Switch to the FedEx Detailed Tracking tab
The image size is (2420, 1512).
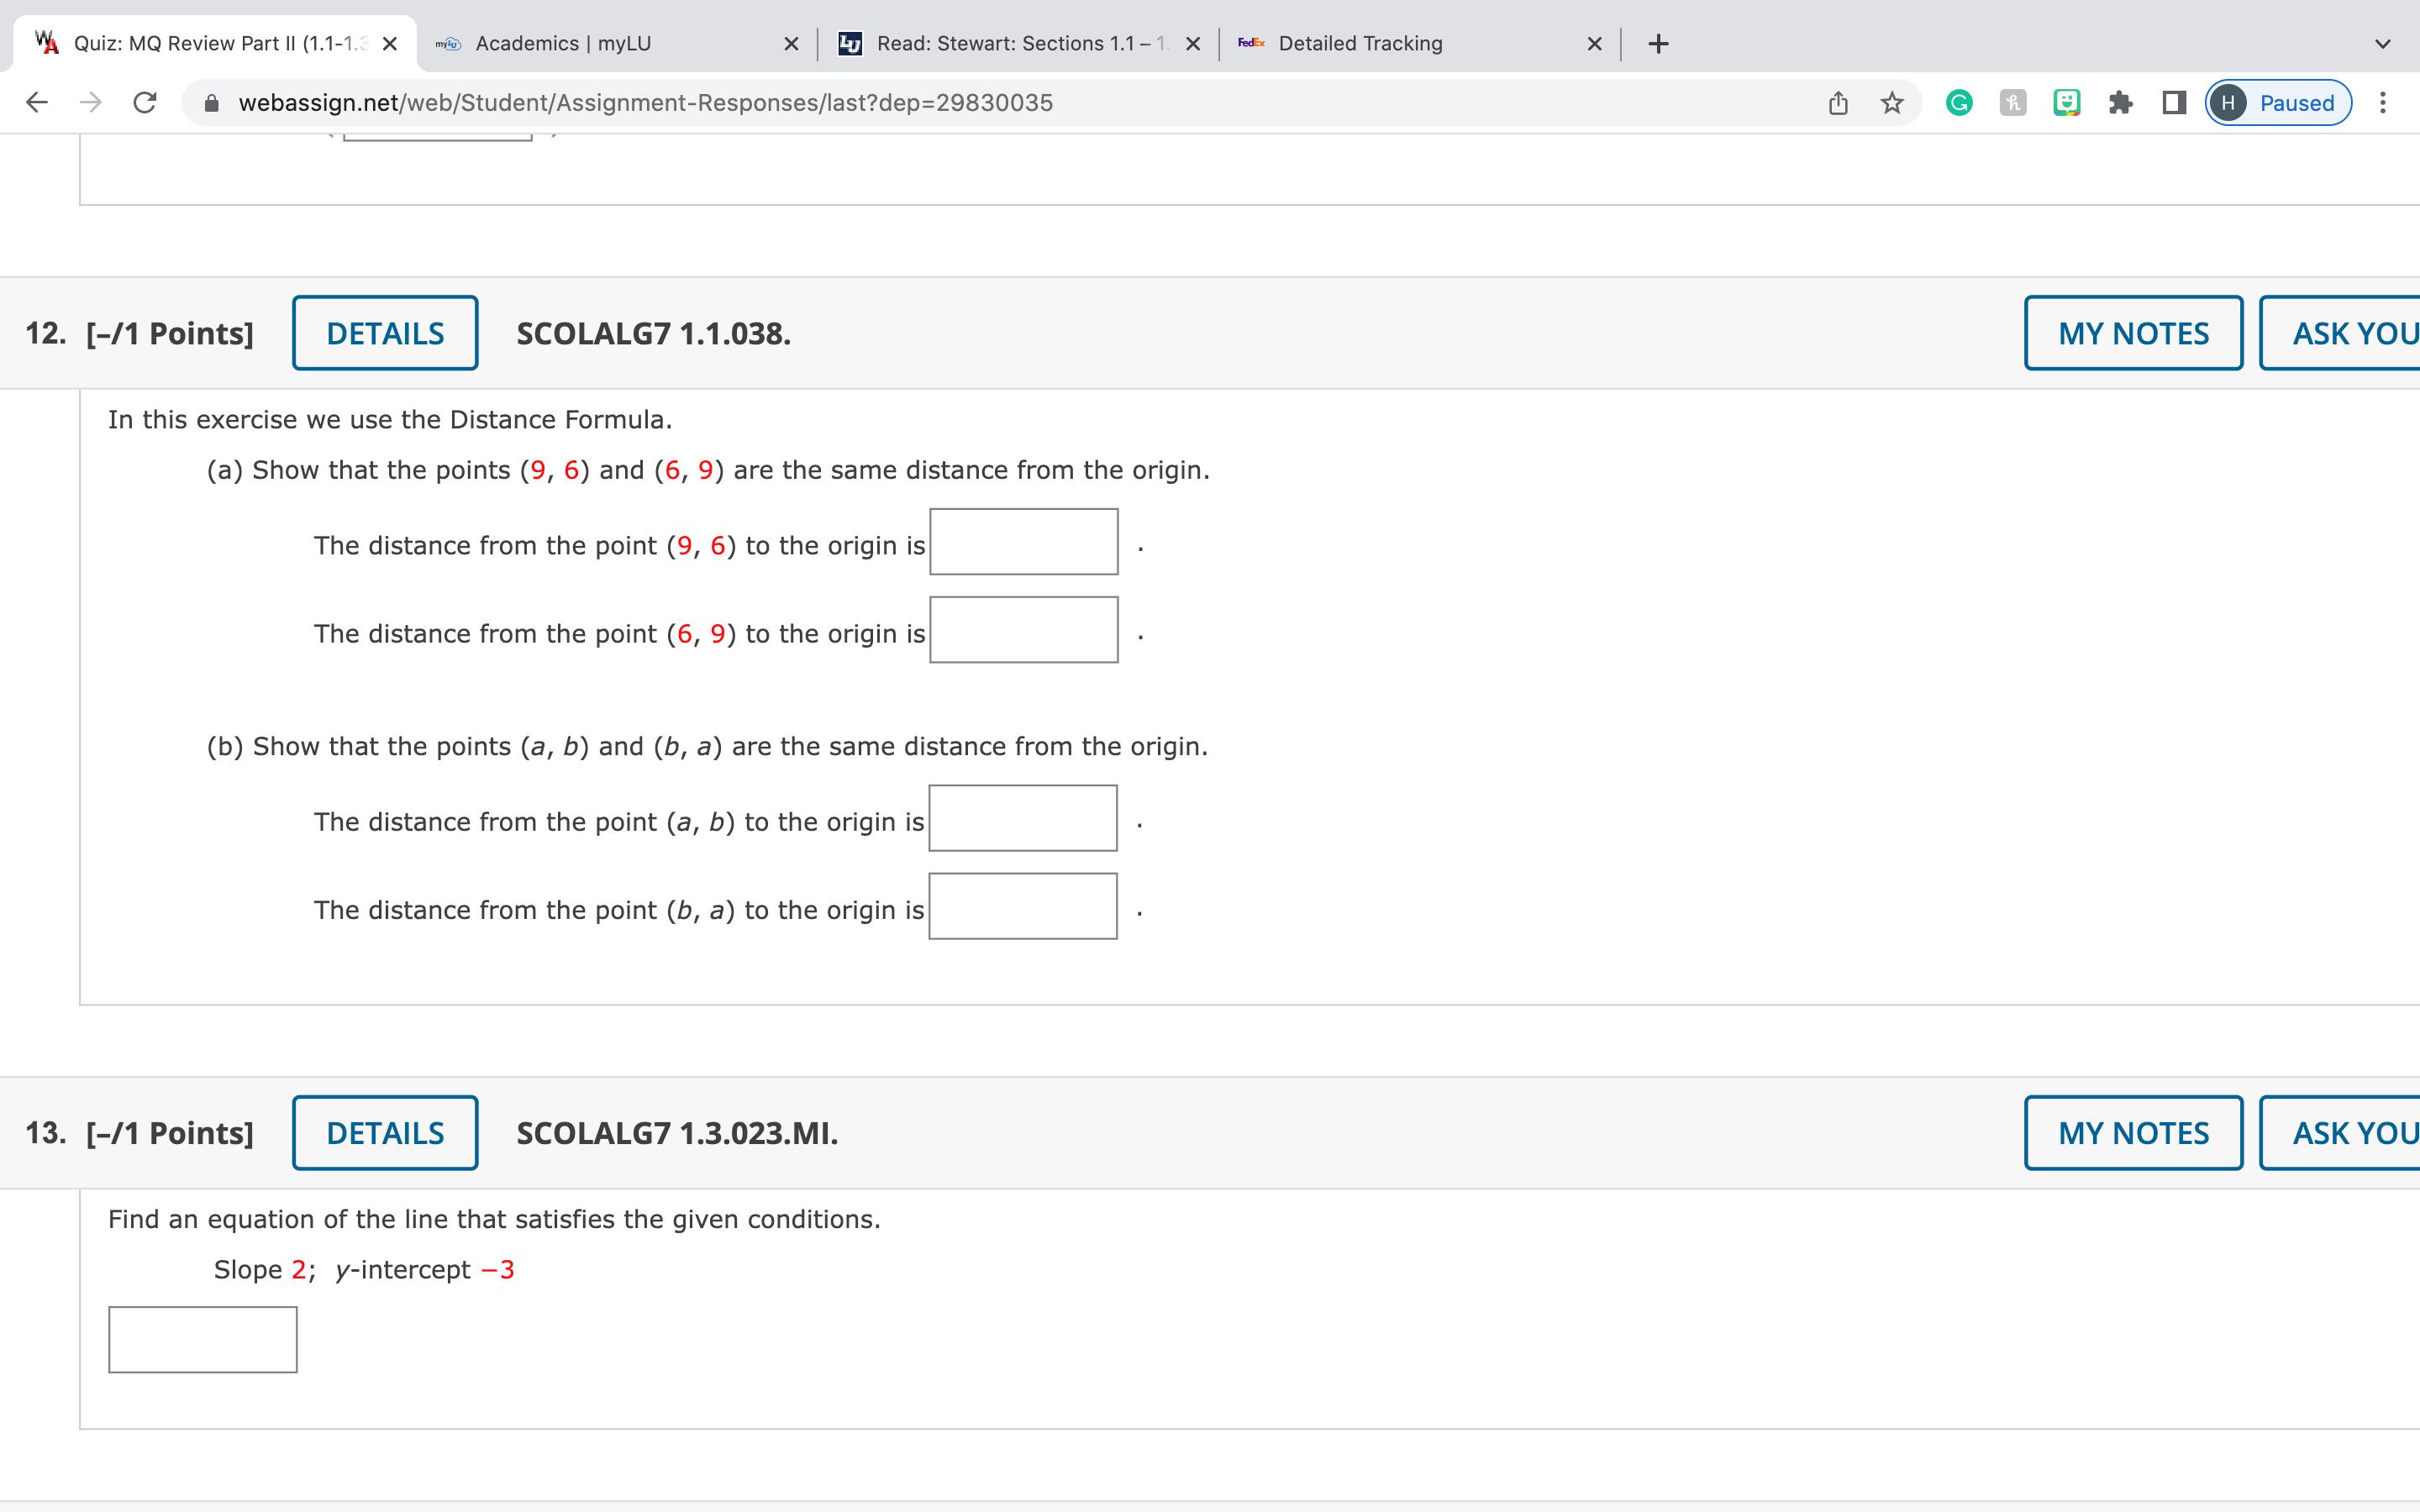(1360, 43)
